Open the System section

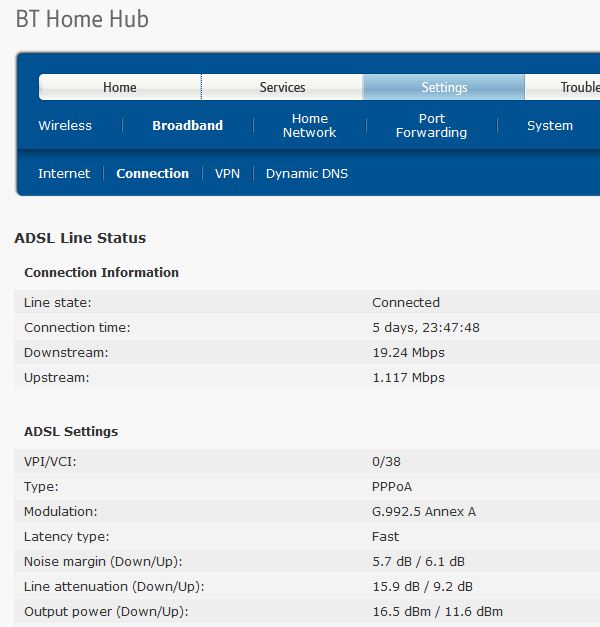pos(550,126)
